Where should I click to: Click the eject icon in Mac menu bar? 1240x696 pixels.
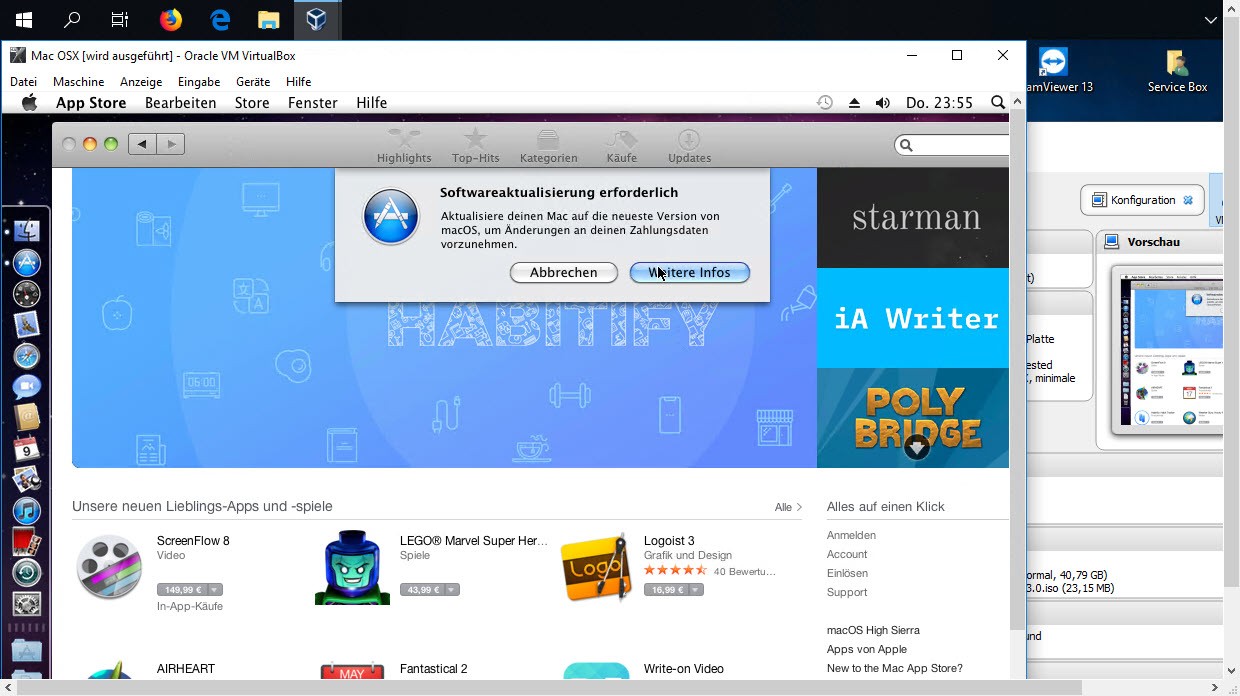[854, 103]
